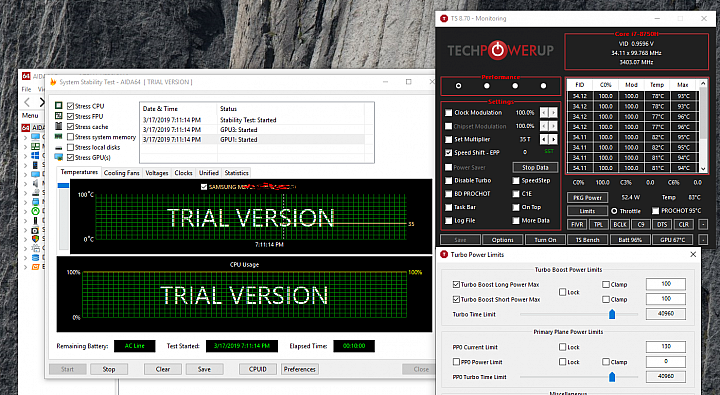720x395 pixels.
Task: Select the speaker multimedia icon in AIDA64 tree
Action: [35, 183]
